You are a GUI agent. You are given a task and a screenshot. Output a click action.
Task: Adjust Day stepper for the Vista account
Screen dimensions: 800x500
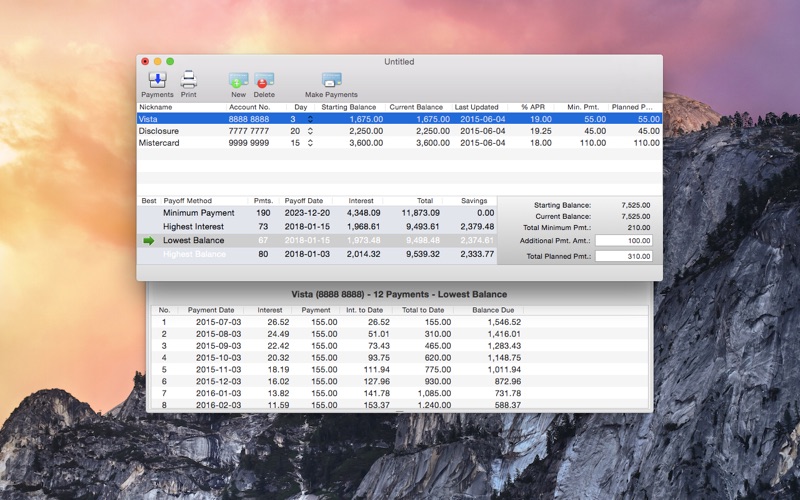pos(310,119)
